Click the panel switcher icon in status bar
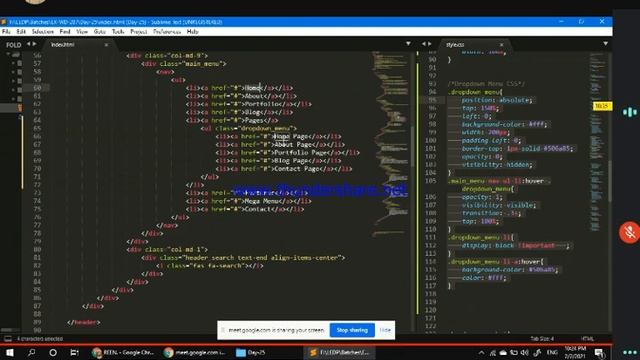This screenshot has width=640, height=360. [8, 339]
